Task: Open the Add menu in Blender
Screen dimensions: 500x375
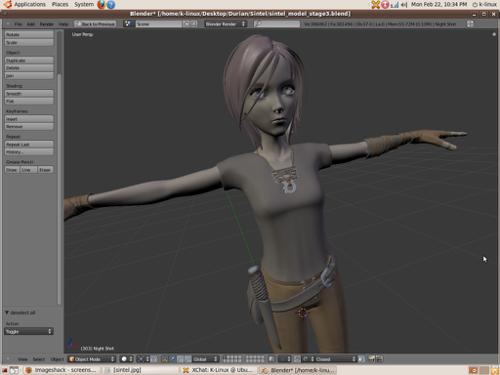Action: 31,24
